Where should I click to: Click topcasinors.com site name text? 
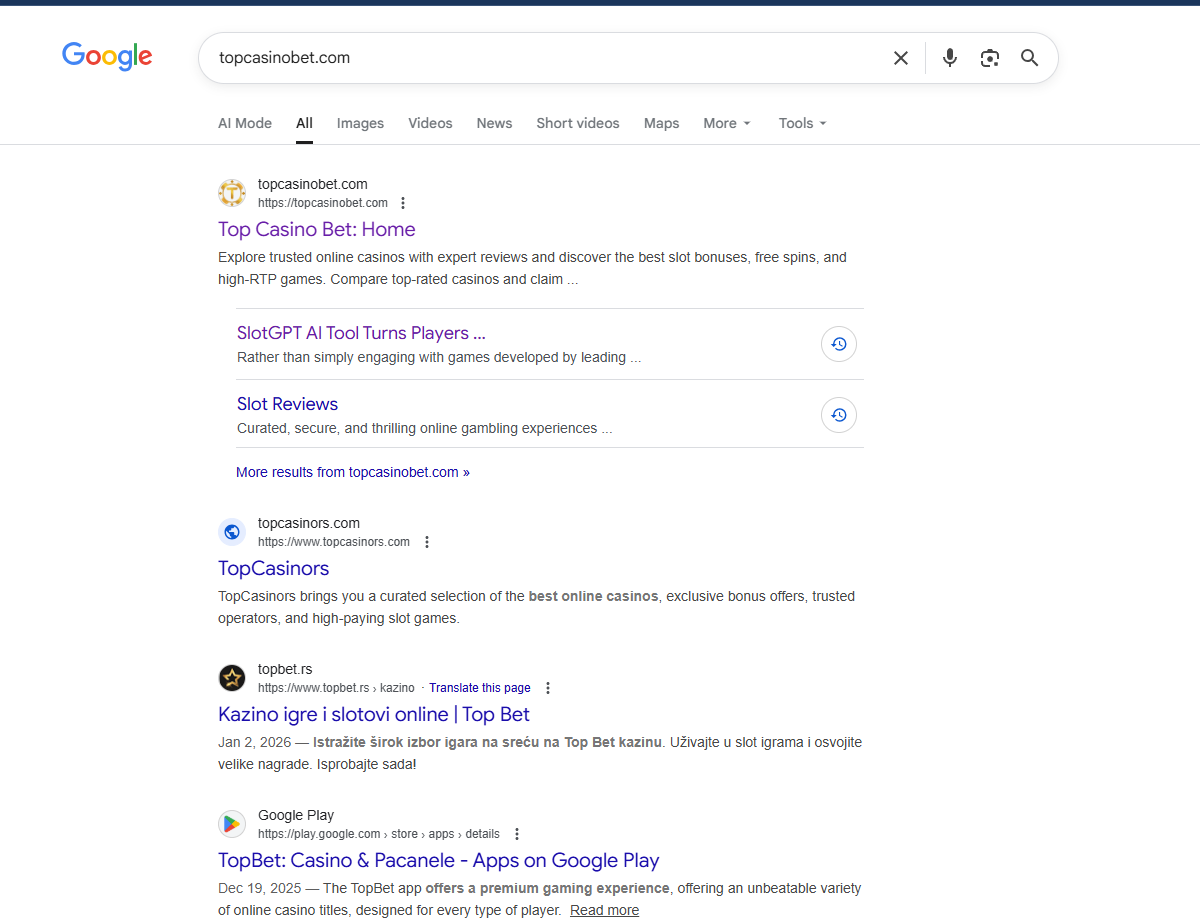[x=309, y=523]
